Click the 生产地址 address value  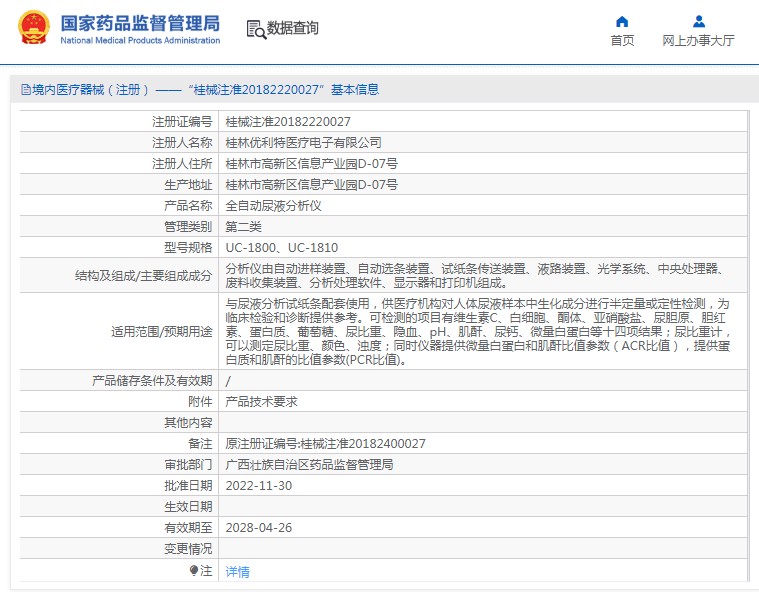(x=312, y=184)
